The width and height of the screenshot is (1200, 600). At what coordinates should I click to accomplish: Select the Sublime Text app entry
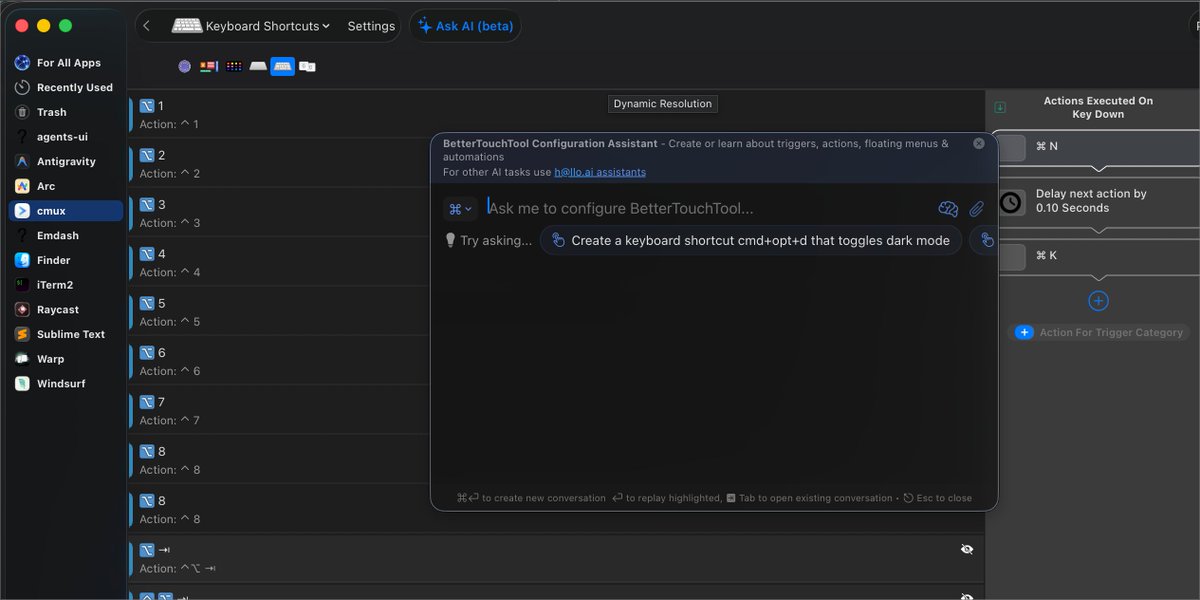[66, 334]
